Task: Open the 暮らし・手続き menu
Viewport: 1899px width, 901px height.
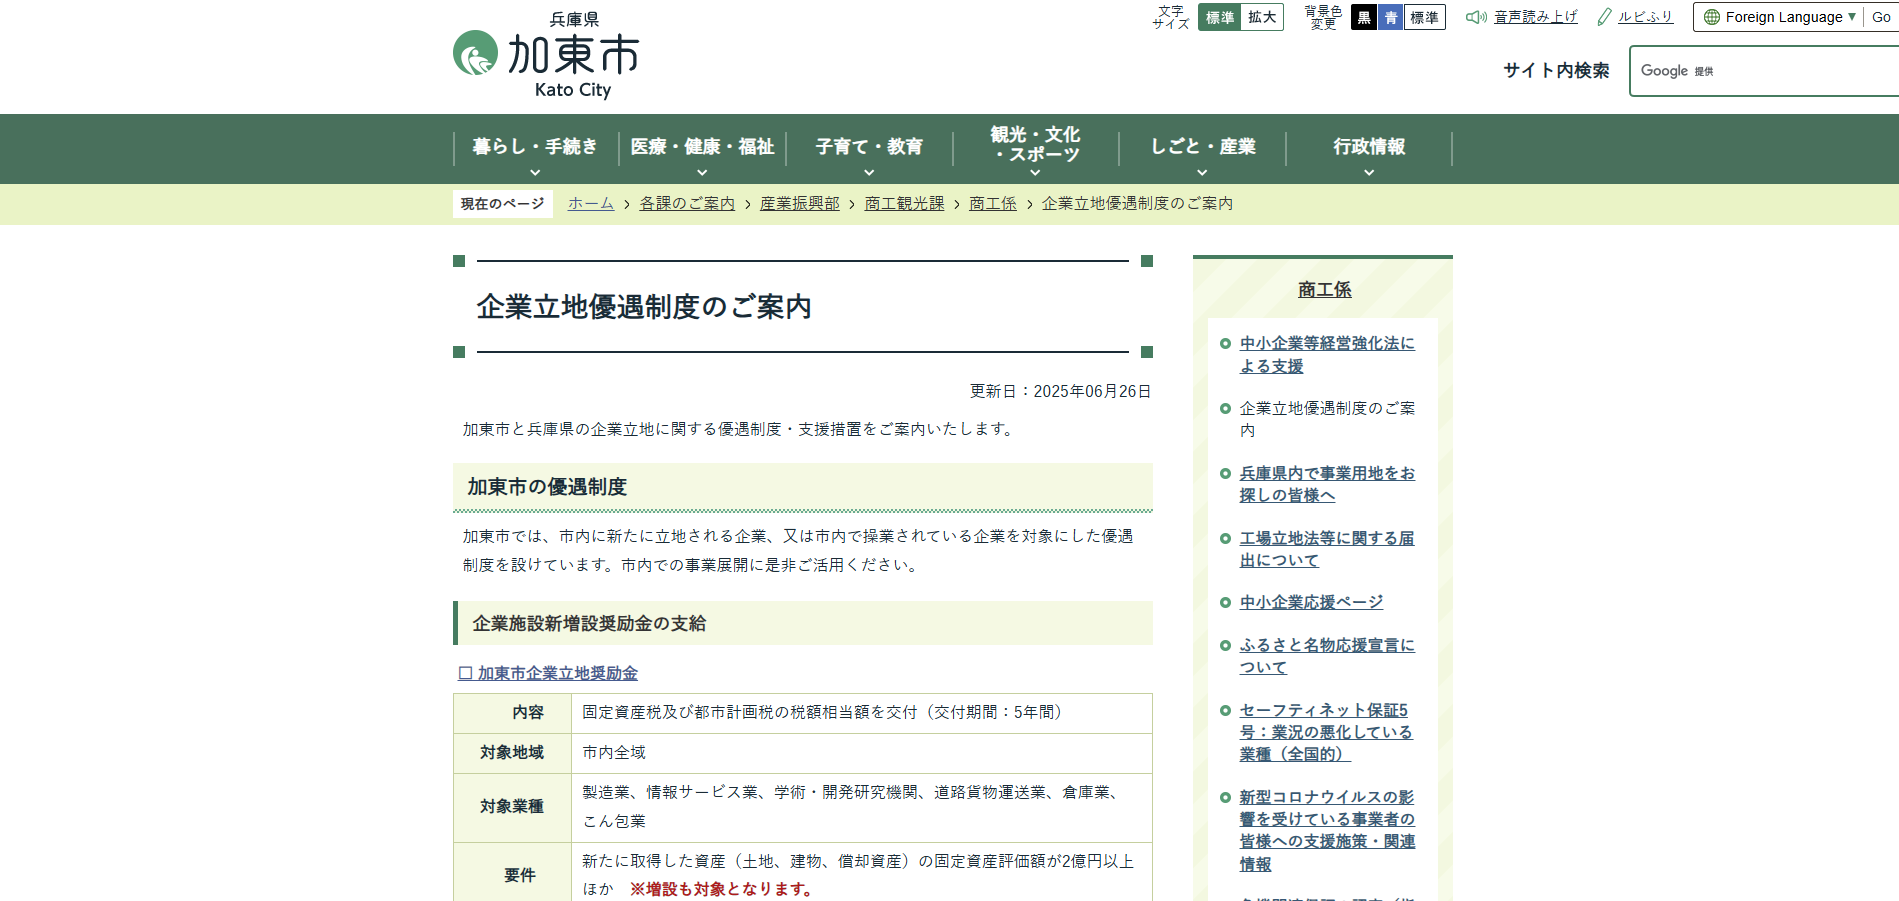Action: click(x=535, y=147)
